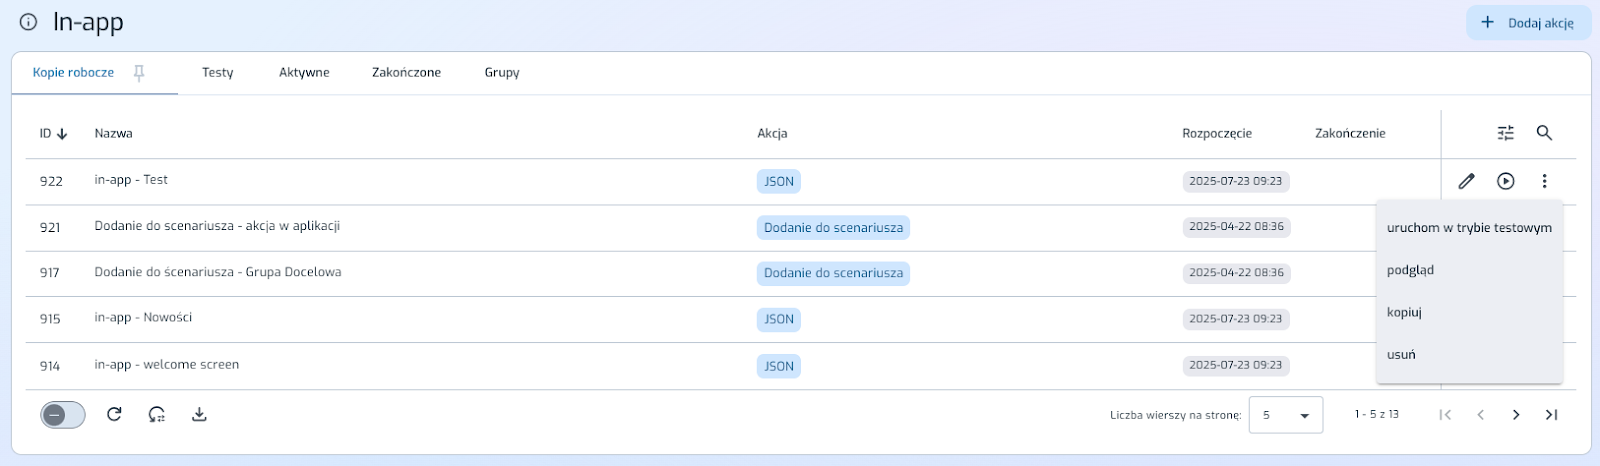
Task: Open the Zakończone tab
Action: point(406,73)
